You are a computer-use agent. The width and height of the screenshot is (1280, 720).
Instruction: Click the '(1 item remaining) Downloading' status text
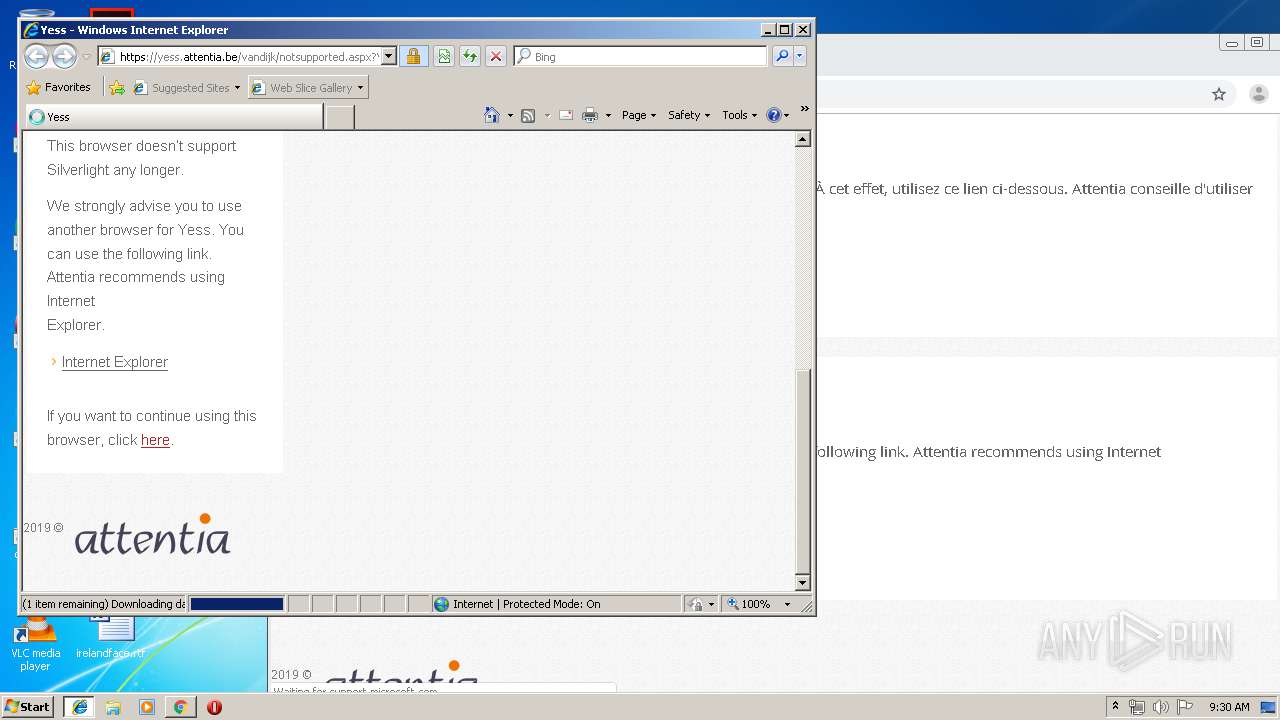103,604
